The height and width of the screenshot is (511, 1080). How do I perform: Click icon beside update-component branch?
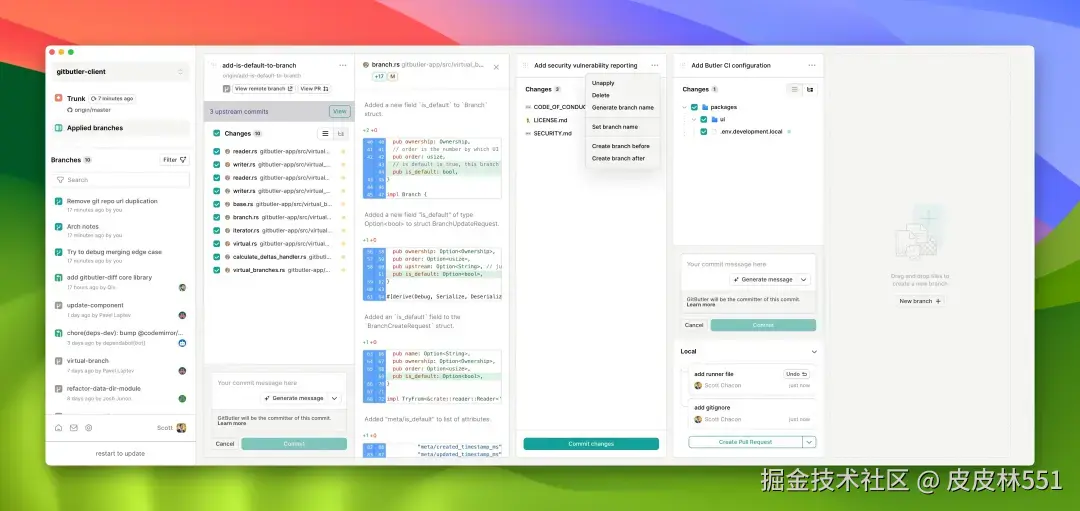pos(59,305)
